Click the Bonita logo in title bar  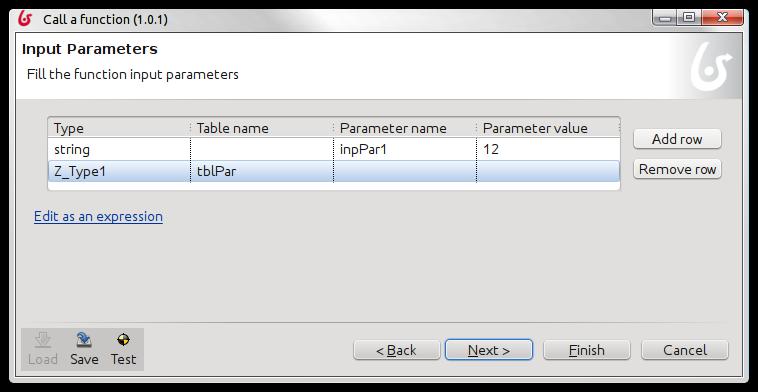tap(25, 19)
